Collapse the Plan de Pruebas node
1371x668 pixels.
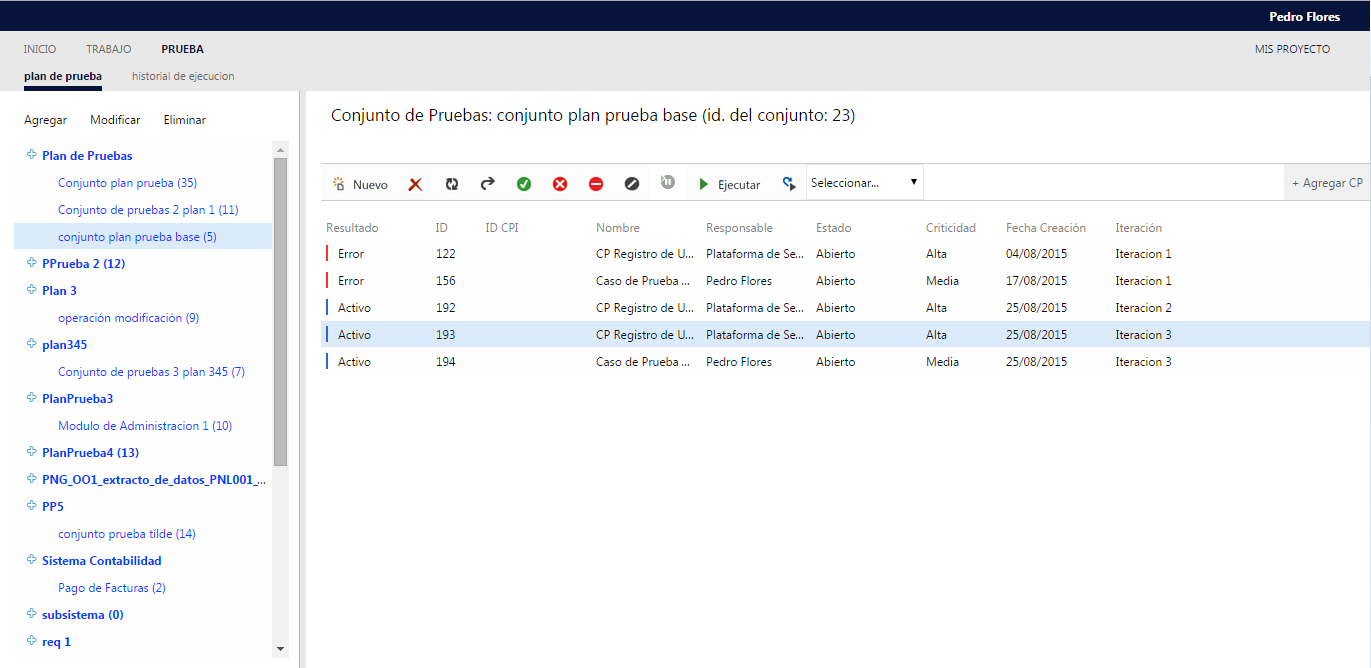[x=31, y=156]
